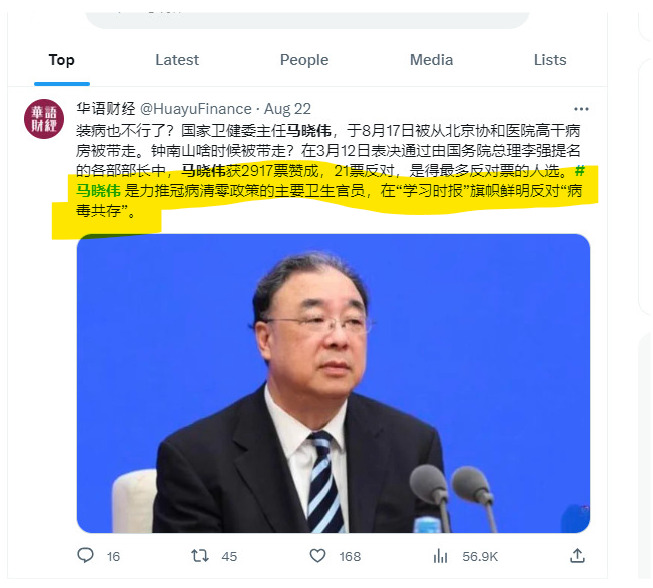Switch to the Media tab
Screen dimensions: 653x588
click(431, 60)
